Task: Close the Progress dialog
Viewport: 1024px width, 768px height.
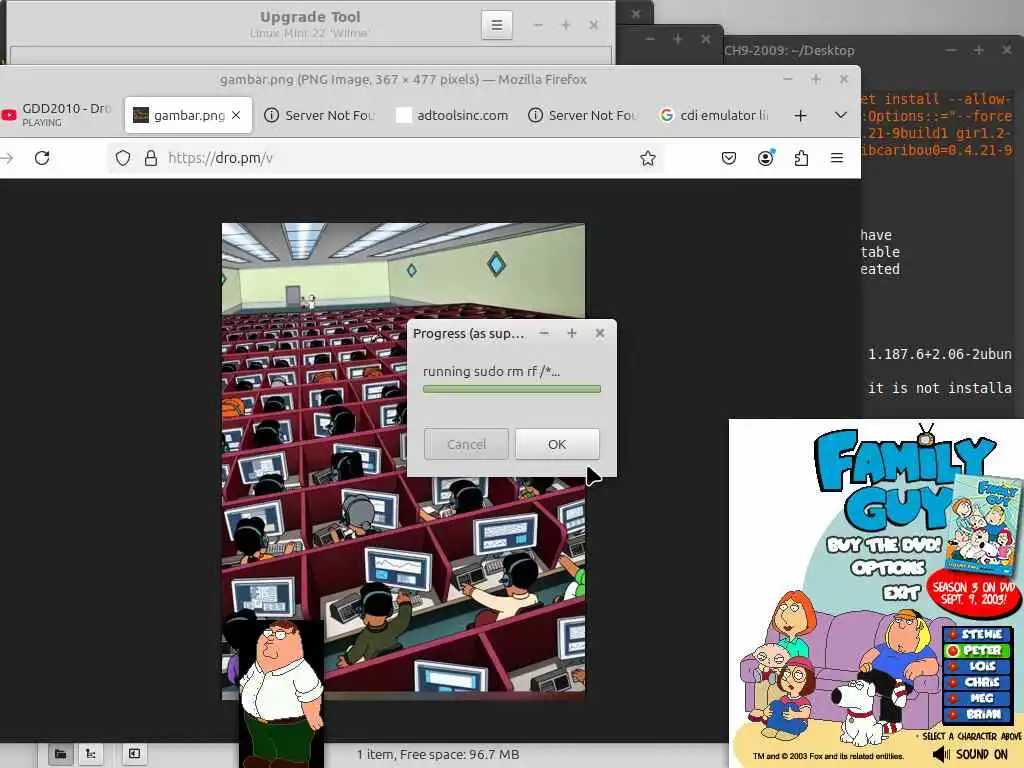Action: [x=600, y=333]
